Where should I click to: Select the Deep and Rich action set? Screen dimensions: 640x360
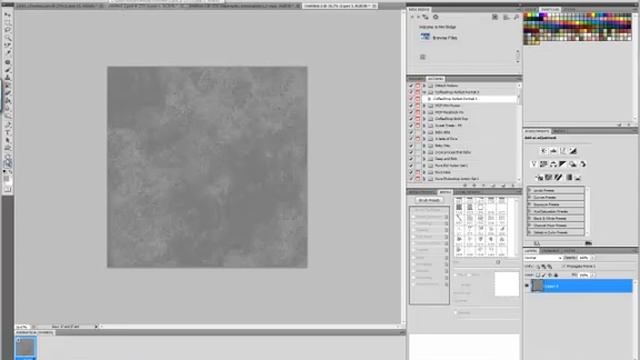point(446,159)
